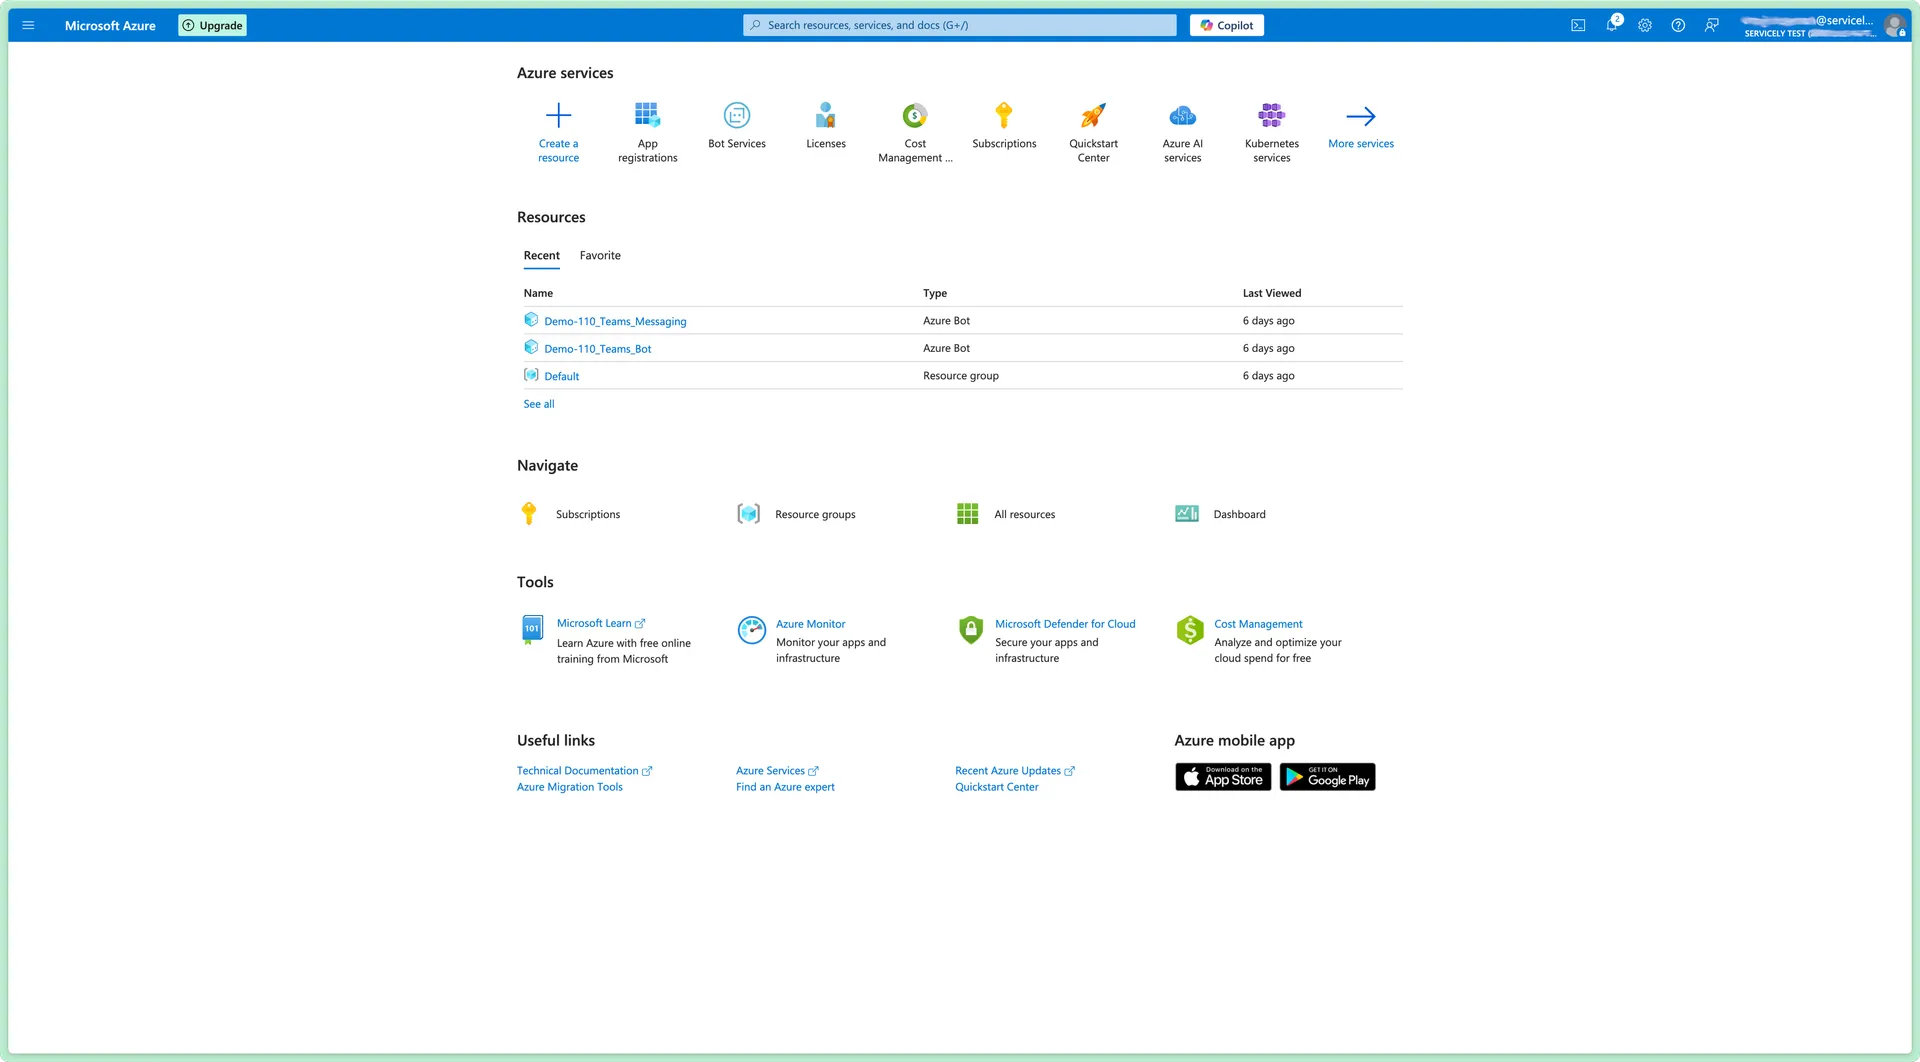Click Azure Bot type for Demo-110_Teams_Messaging

point(946,321)
